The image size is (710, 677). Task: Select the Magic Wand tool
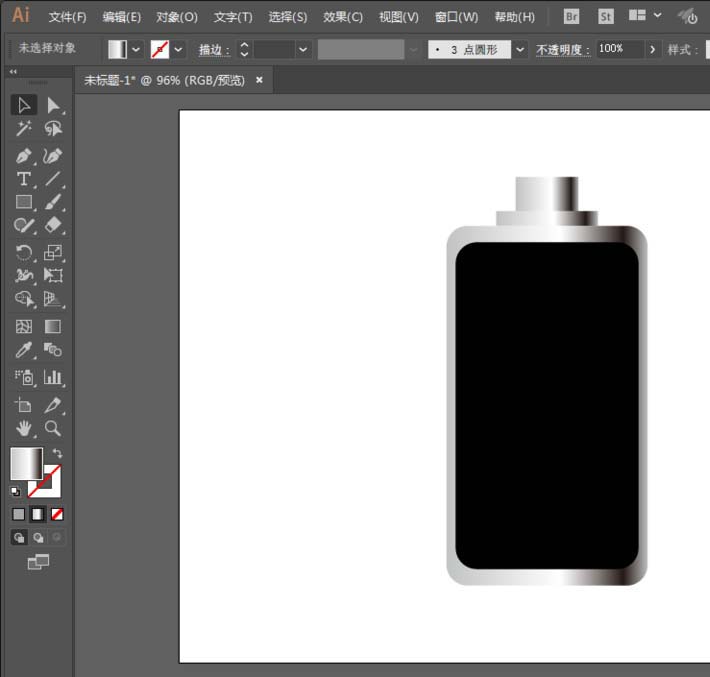24,129
